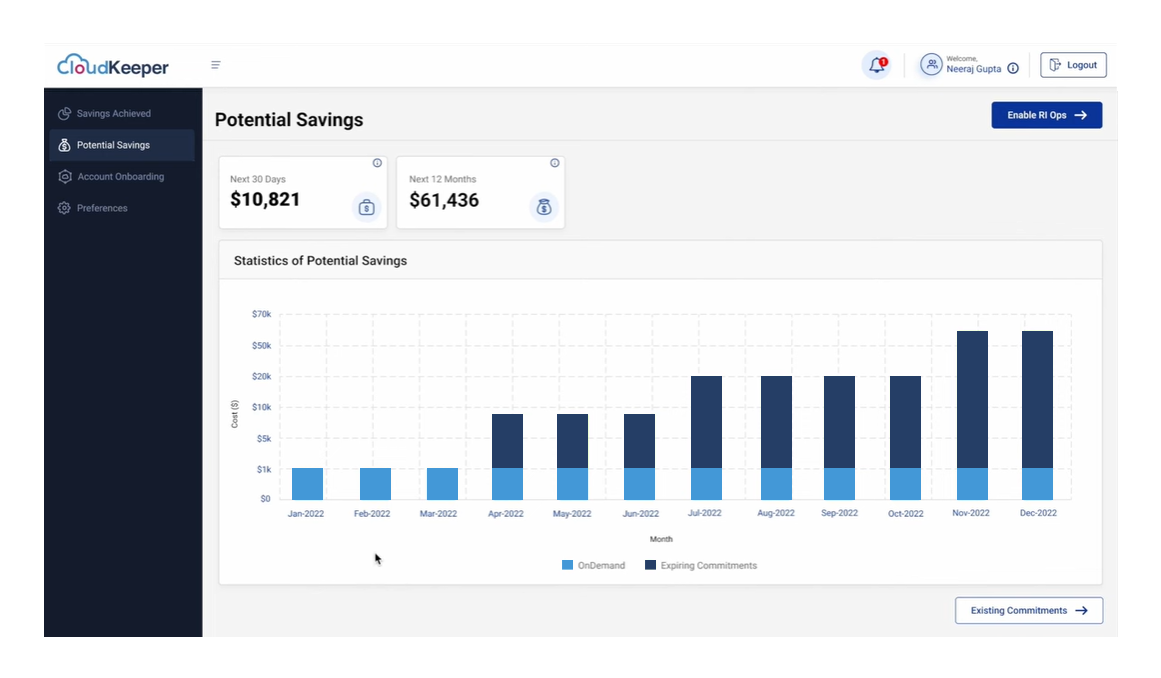Screen dimensions: 1161x678
Task: Click the money bag icon on Next 12 Months card
Action: [x=543, y=207]
